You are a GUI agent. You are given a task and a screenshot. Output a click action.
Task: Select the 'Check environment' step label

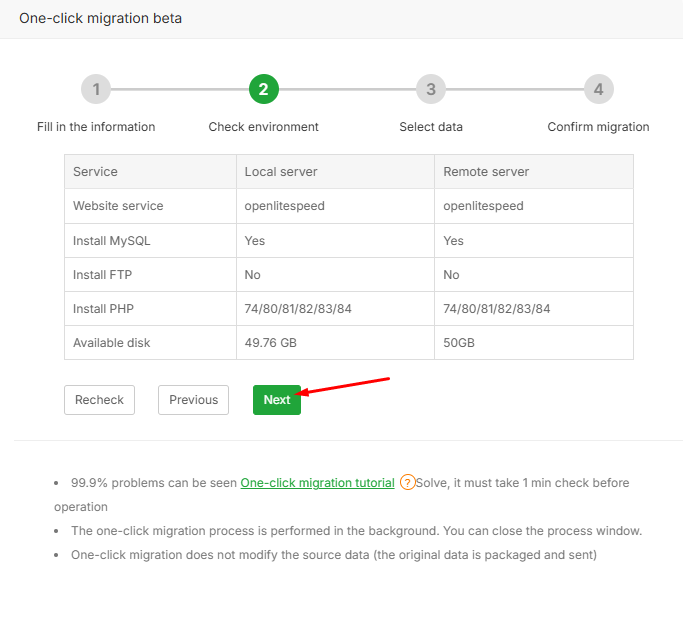(263, 127)
